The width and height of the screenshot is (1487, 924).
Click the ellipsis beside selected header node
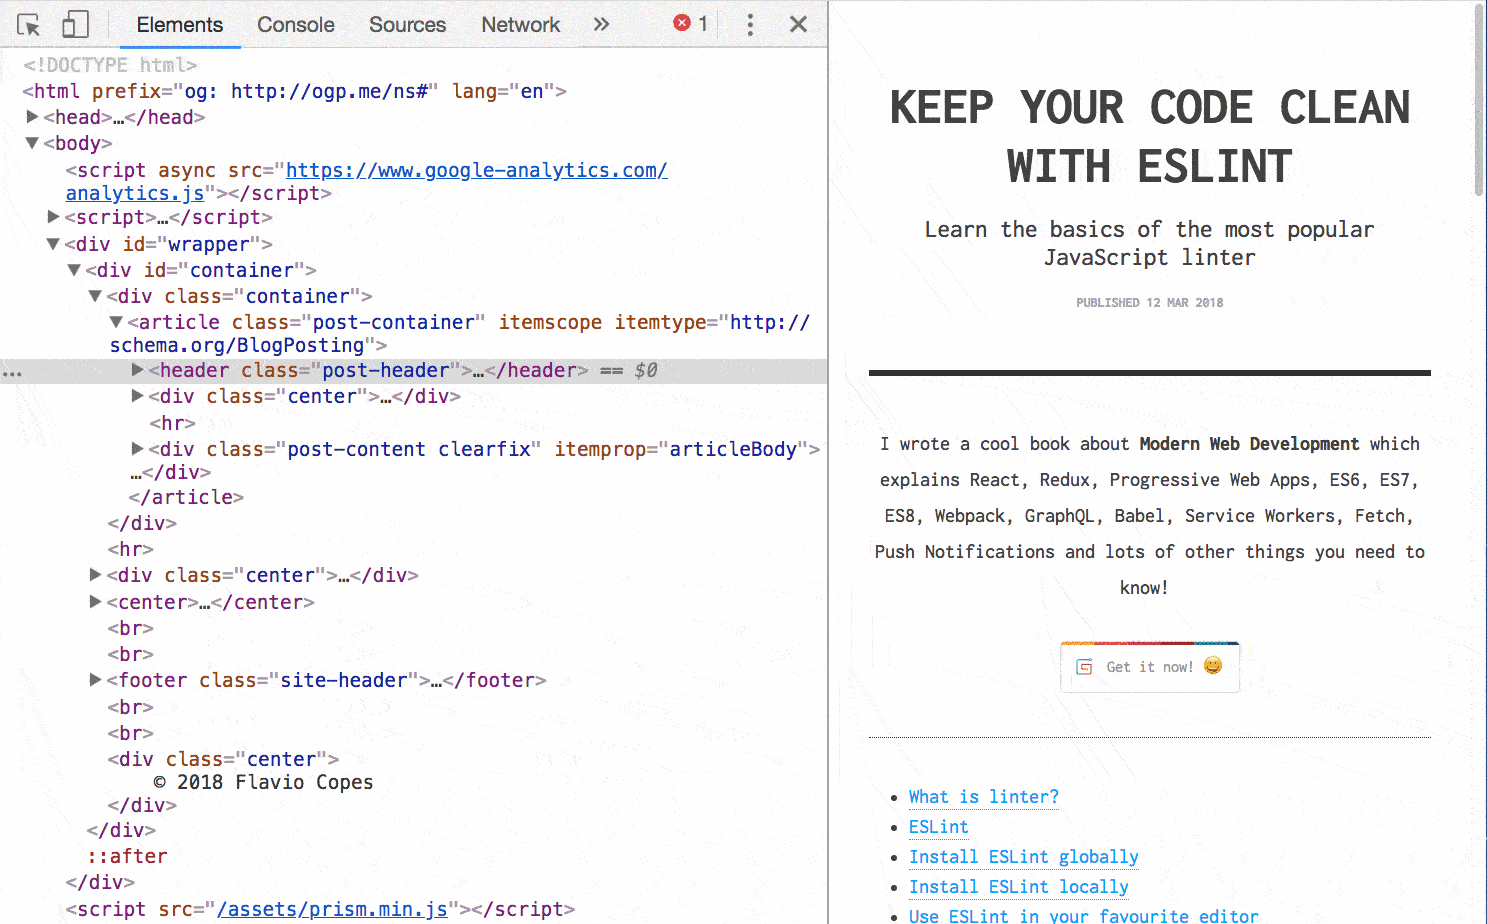click(x=12, y=372)
